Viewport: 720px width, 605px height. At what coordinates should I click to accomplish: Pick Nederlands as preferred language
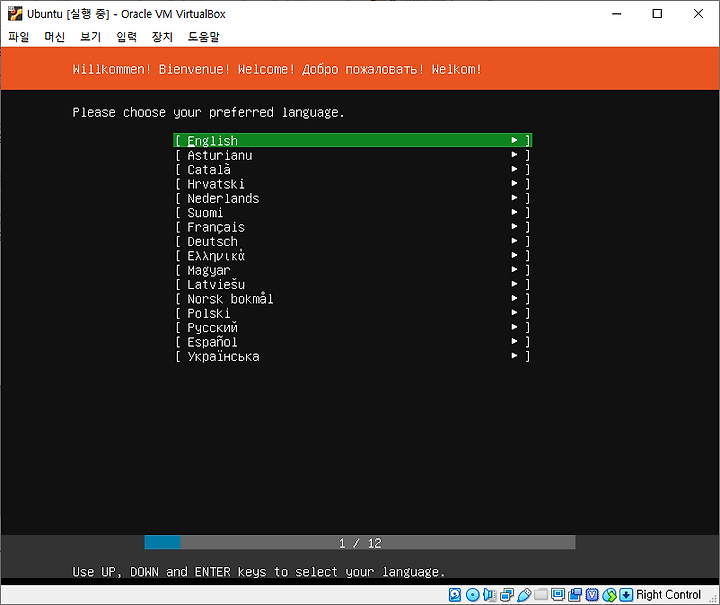353,198
